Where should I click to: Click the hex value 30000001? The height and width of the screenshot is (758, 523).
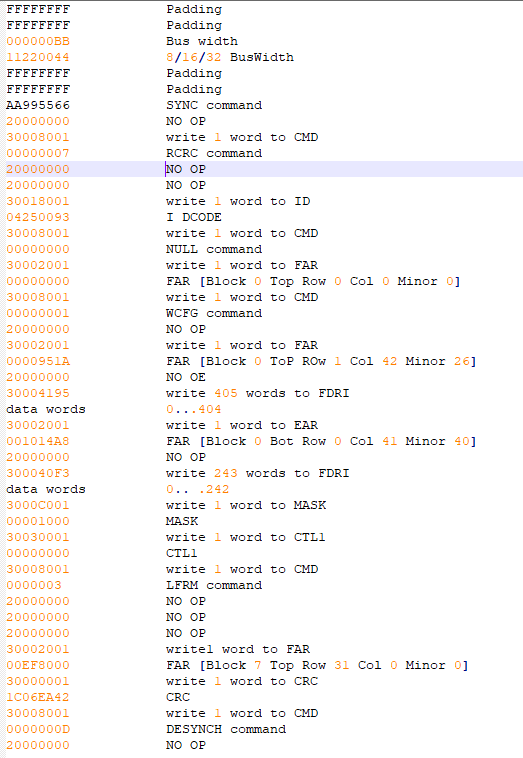coord(38,680)
